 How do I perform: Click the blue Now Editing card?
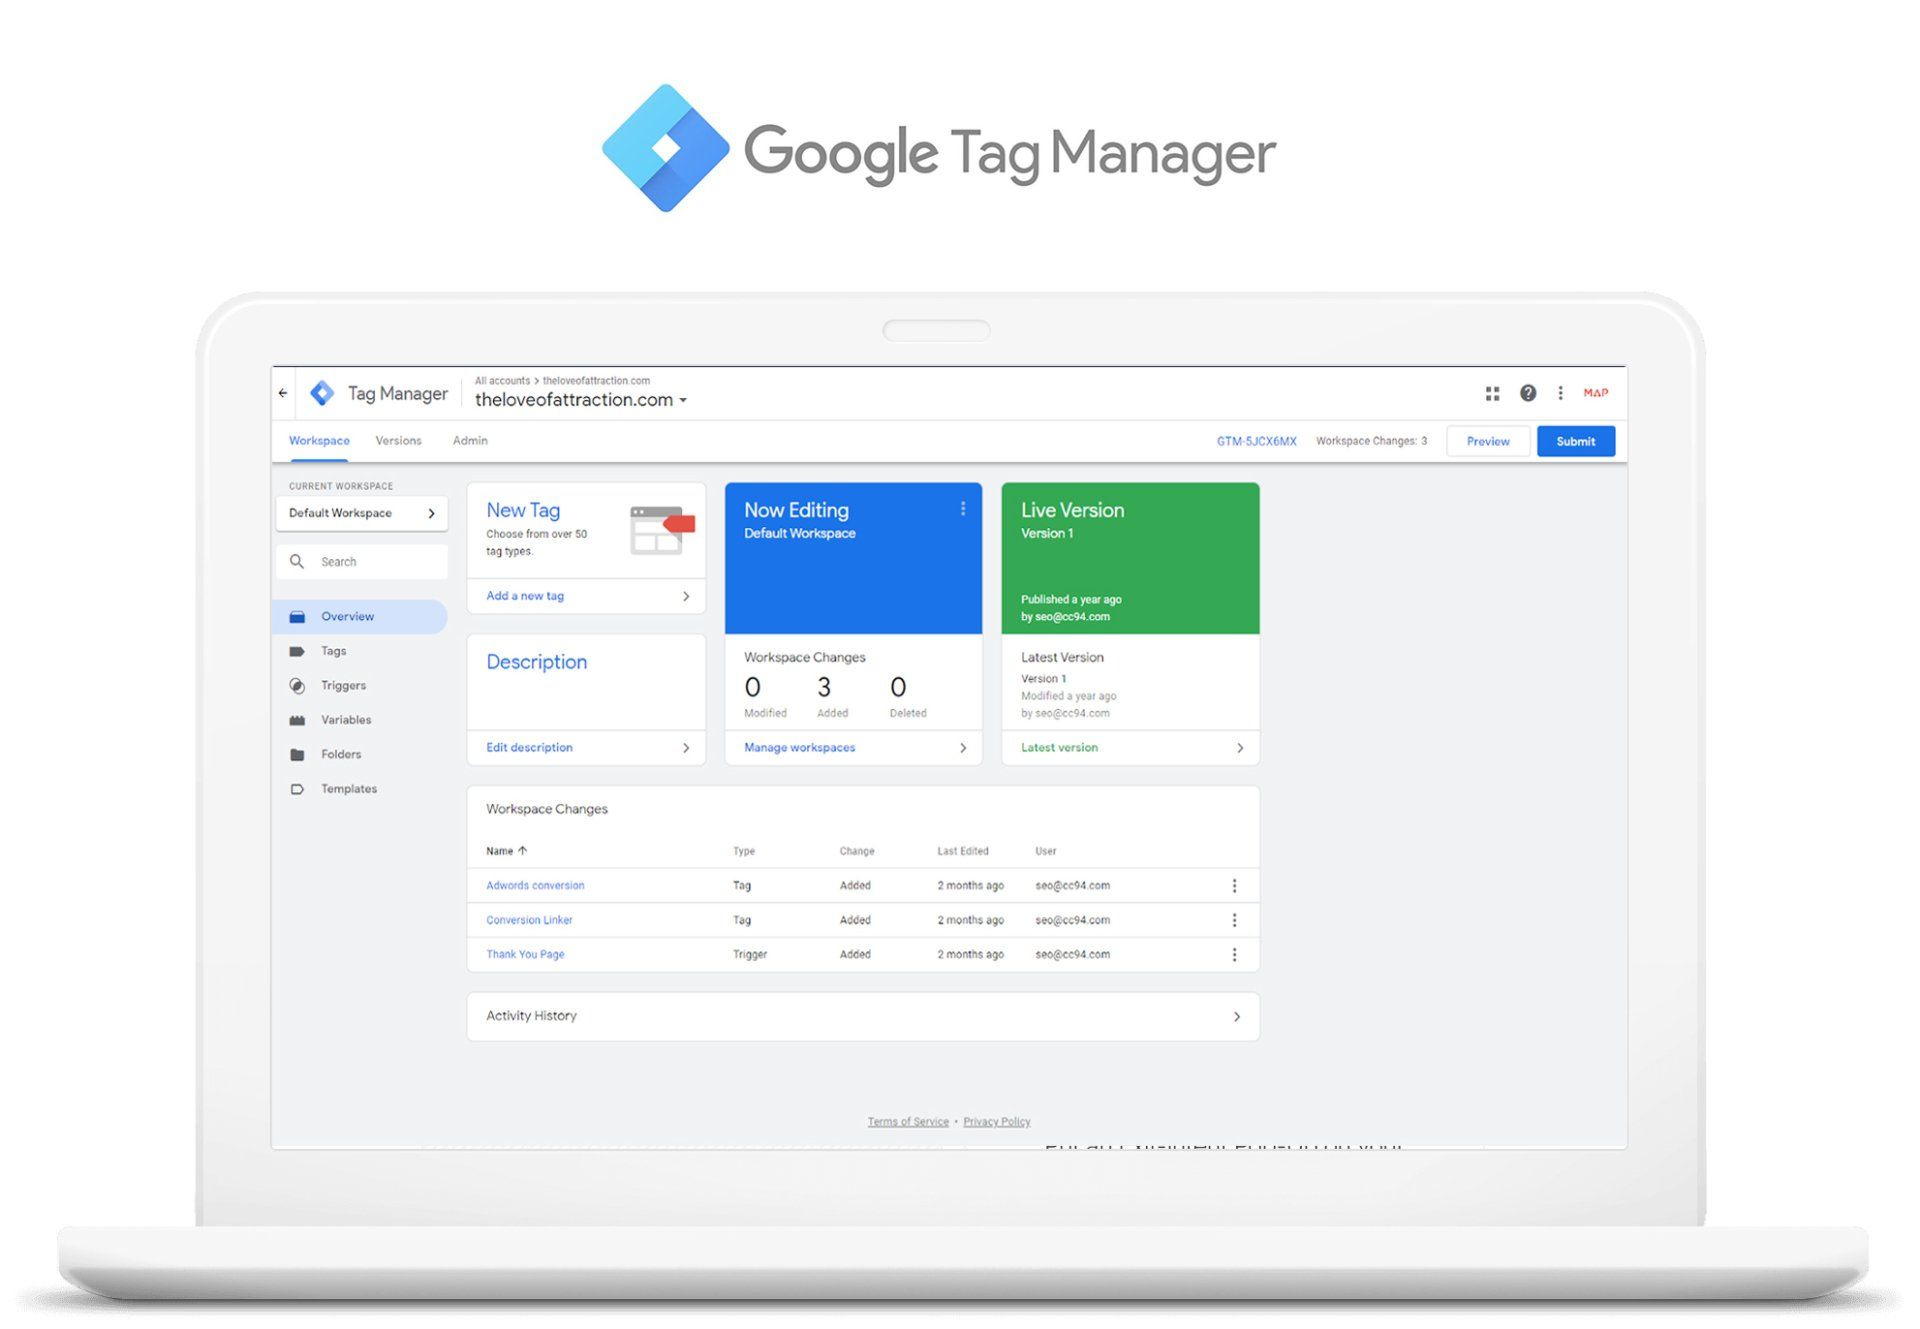[853, 558]
